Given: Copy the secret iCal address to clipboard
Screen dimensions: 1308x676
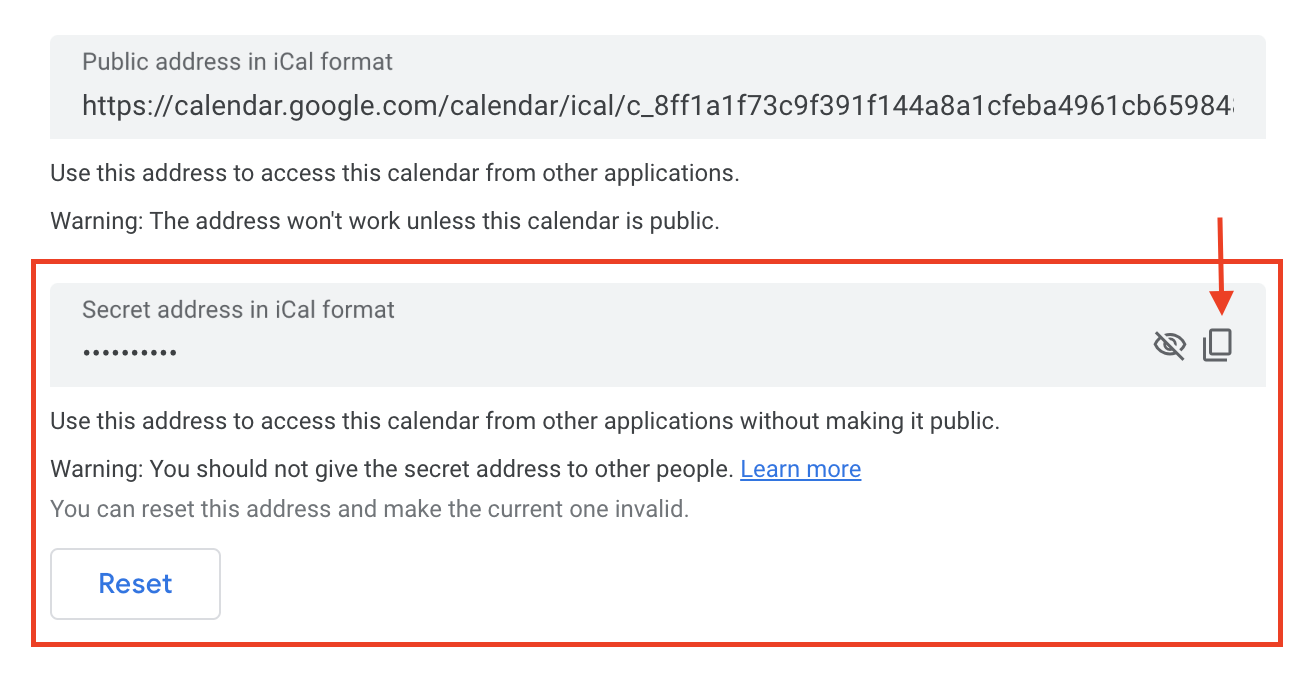Looking at the screenshot, I should 1217,345.
